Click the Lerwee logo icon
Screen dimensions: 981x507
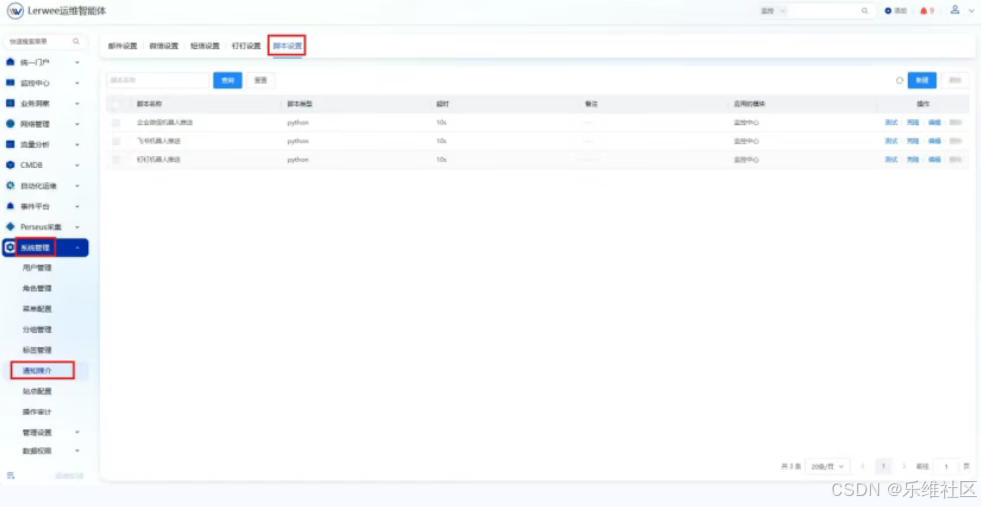(x=15, y=11)
